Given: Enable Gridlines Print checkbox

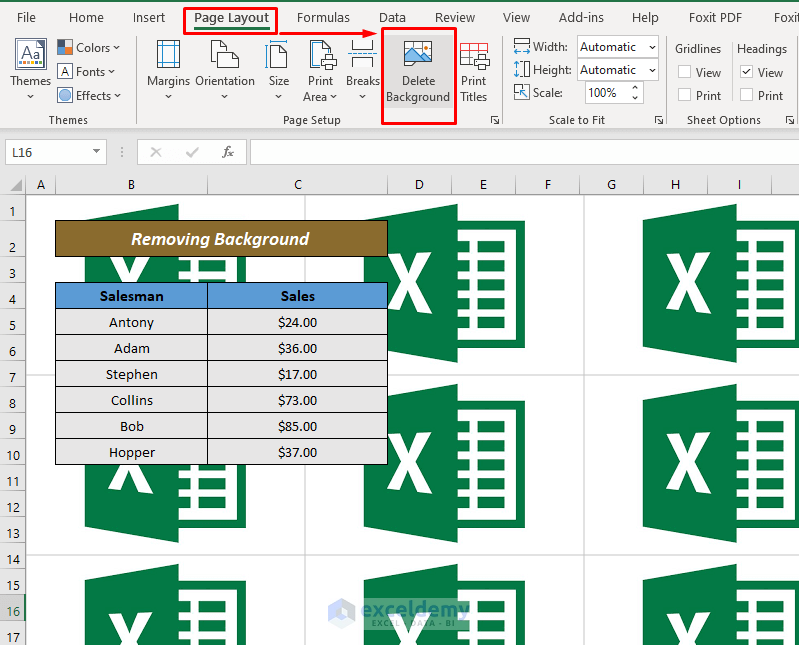Looking at the screenshot, I should point(684,95).
